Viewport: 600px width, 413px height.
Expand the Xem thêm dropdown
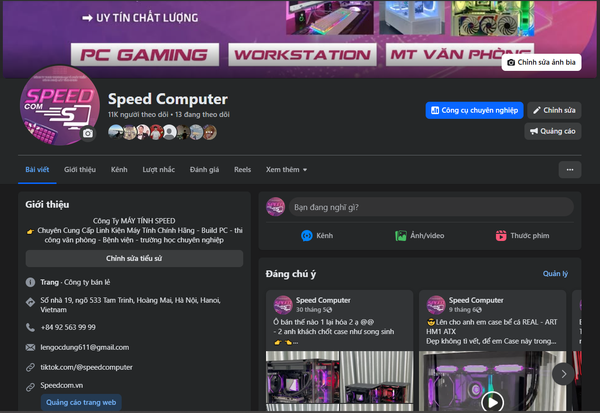click(x=286, y=170)
